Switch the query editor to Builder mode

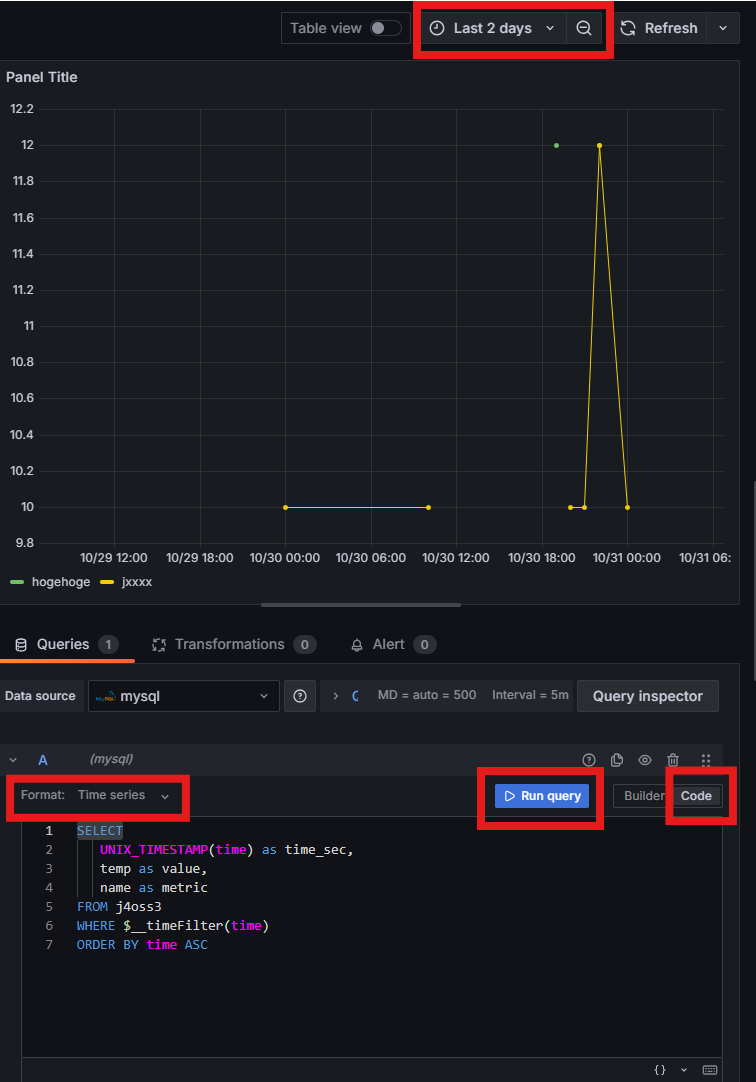643,796
